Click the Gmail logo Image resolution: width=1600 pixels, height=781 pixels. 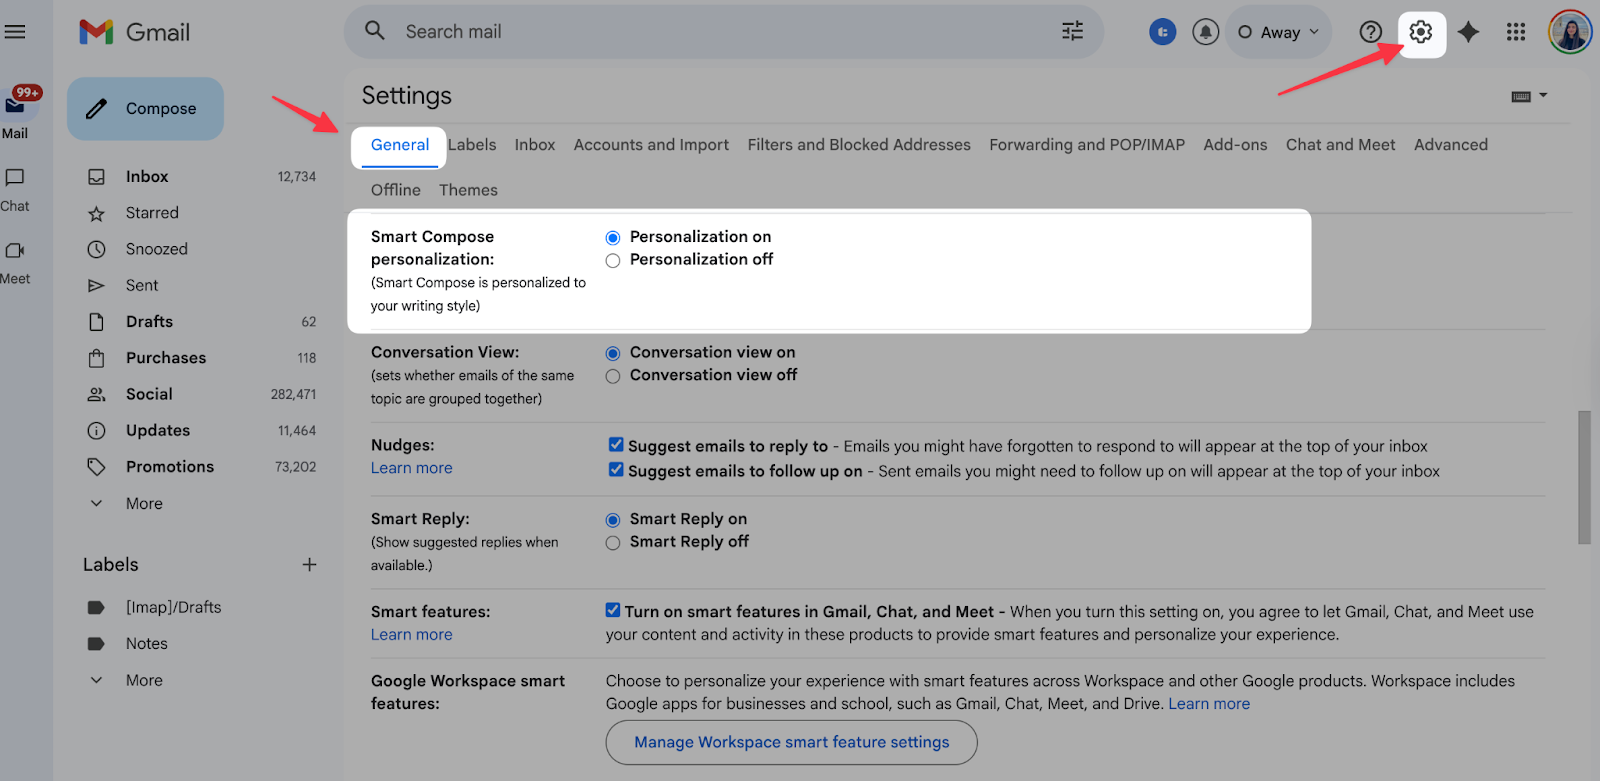[x=135, y=32]
